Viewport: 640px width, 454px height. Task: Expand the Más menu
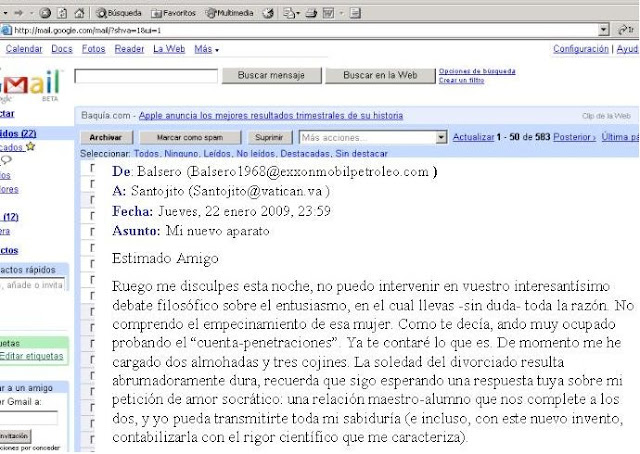click(206, 49)
